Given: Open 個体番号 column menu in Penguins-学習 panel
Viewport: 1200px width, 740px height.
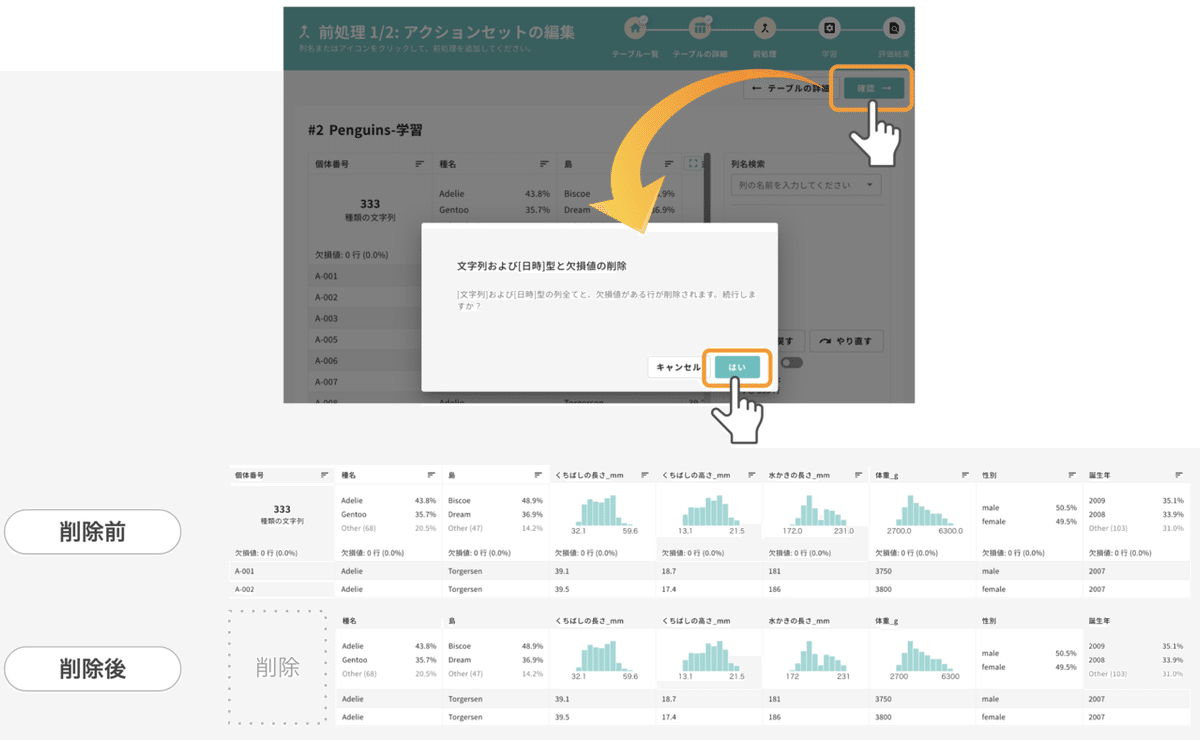Looking at the screenshot, I should (x=420, y=164).
